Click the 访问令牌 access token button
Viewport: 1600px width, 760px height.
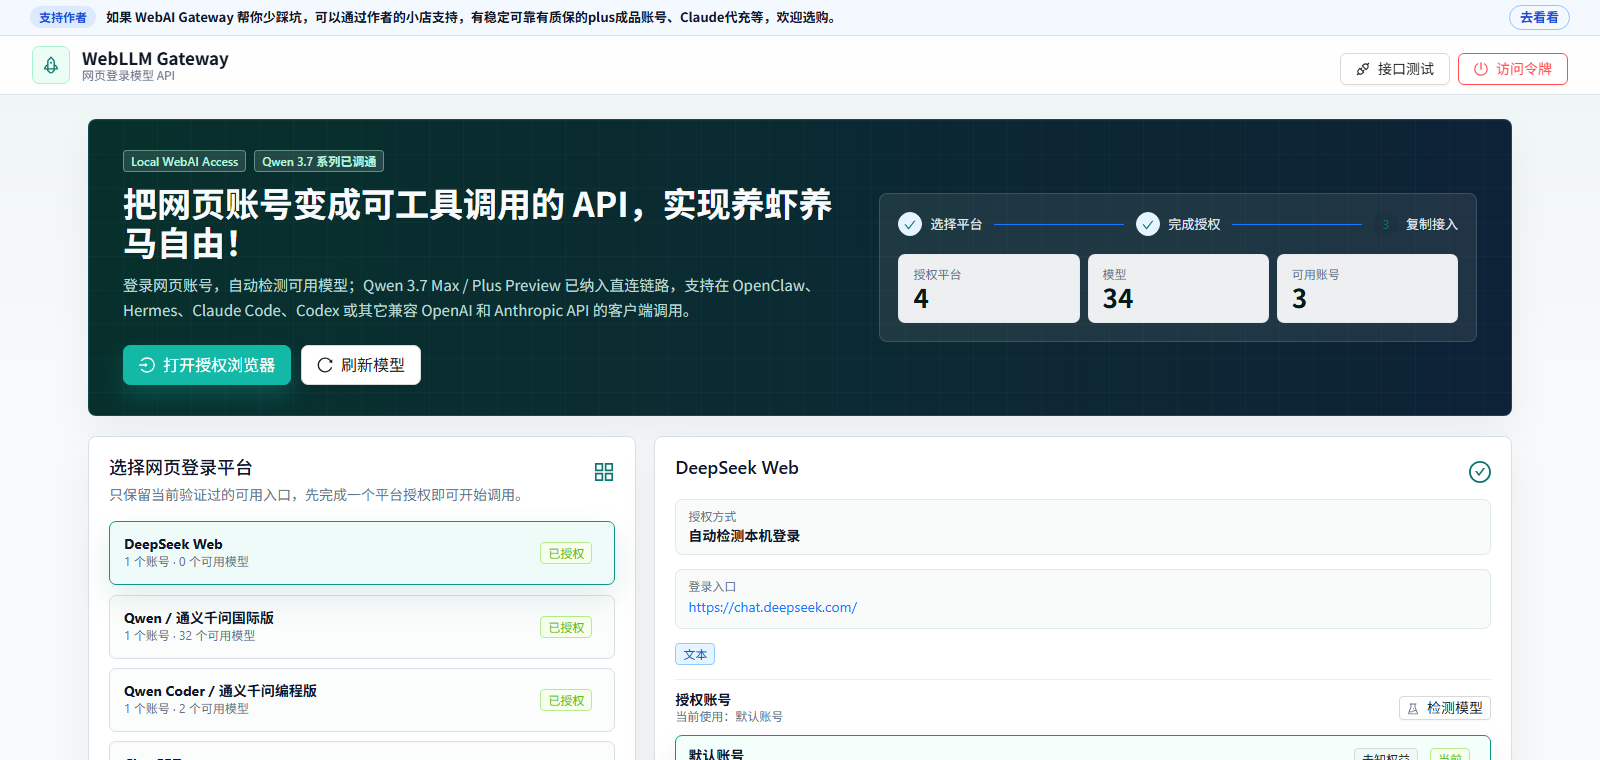click(x=1512, y=69)
